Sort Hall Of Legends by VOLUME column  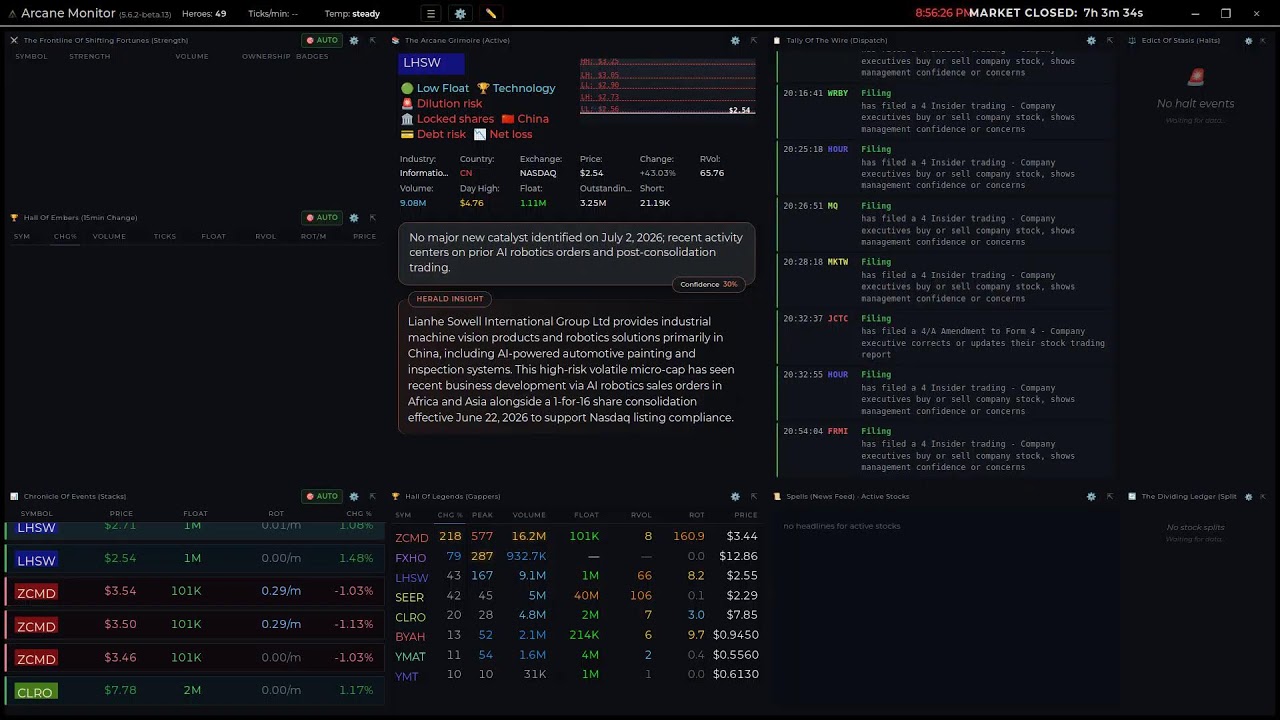pyautogui.click(x=529, y=515)
